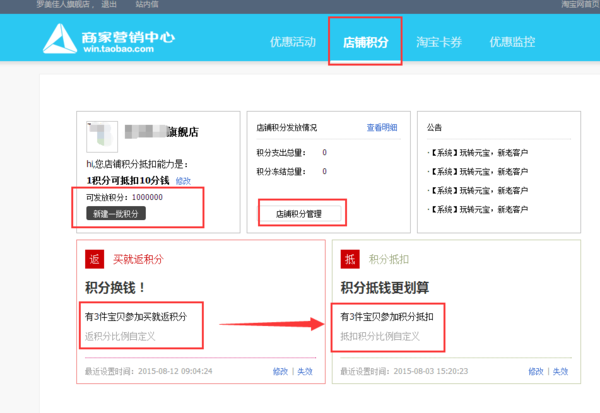This screenshot has height=413, width=600.
Task: Click the 买就返积分 heading
Action: (x=138, y=260)
